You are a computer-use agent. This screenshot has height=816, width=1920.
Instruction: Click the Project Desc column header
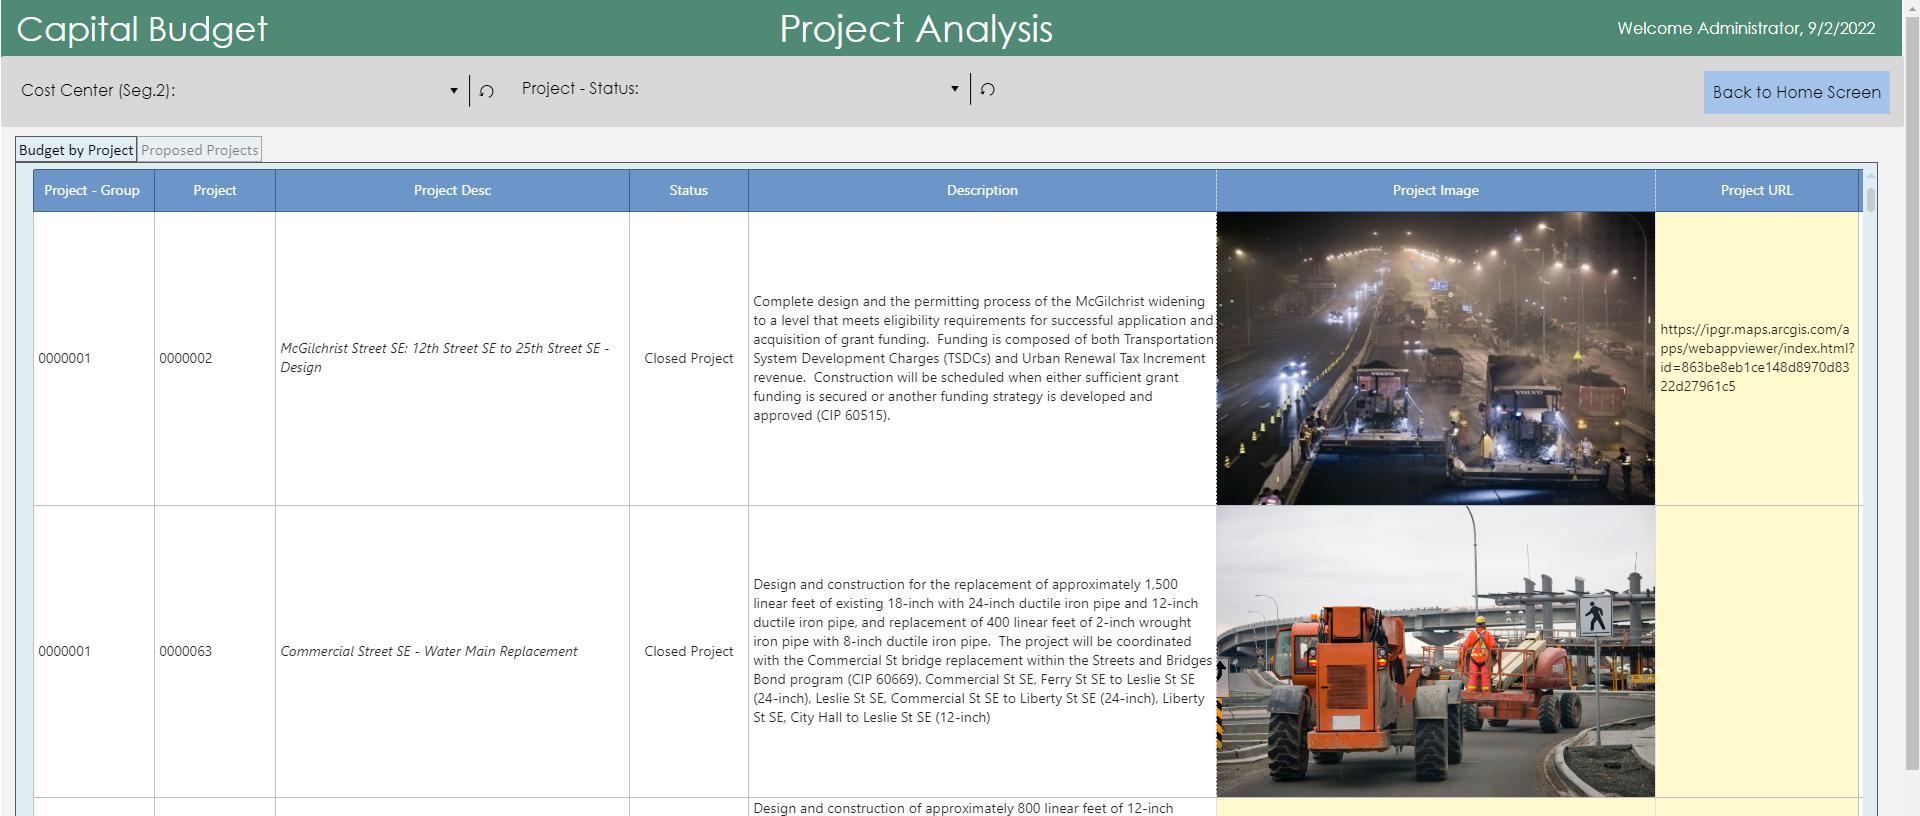452,190
